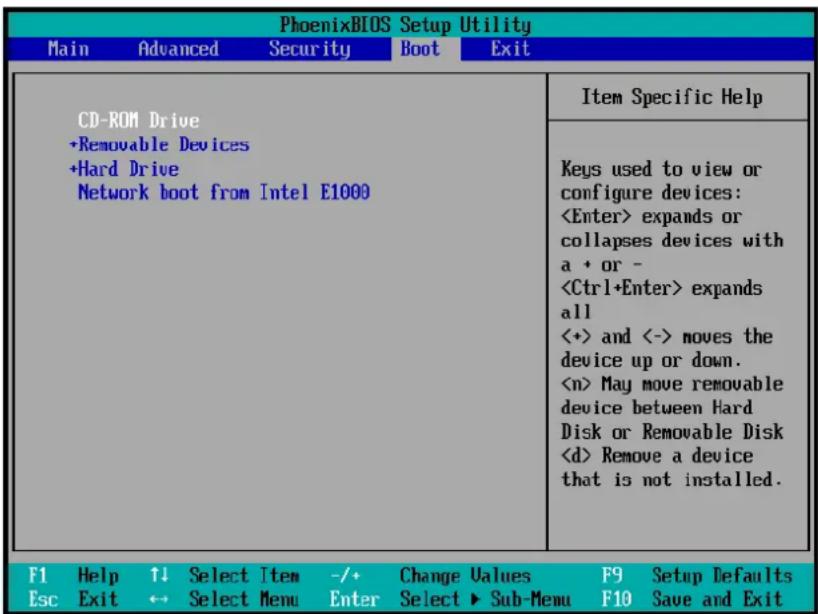The width and height of the screenshot is (818, 614).
Task: Expand the Hard Drive entry
Action: click(x=124, y=168)
